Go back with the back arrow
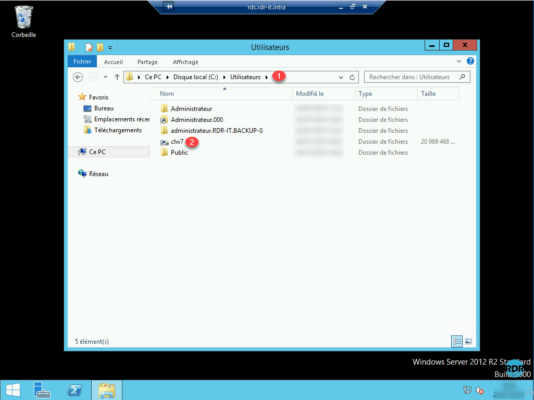This screenshot has height=400, width=534. point(78,77)
